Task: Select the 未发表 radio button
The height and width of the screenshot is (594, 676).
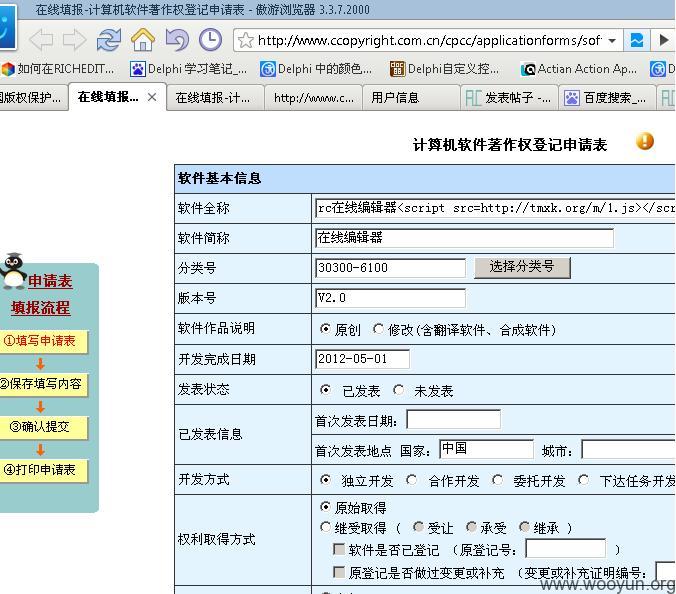Action: (x=398, y=390)
